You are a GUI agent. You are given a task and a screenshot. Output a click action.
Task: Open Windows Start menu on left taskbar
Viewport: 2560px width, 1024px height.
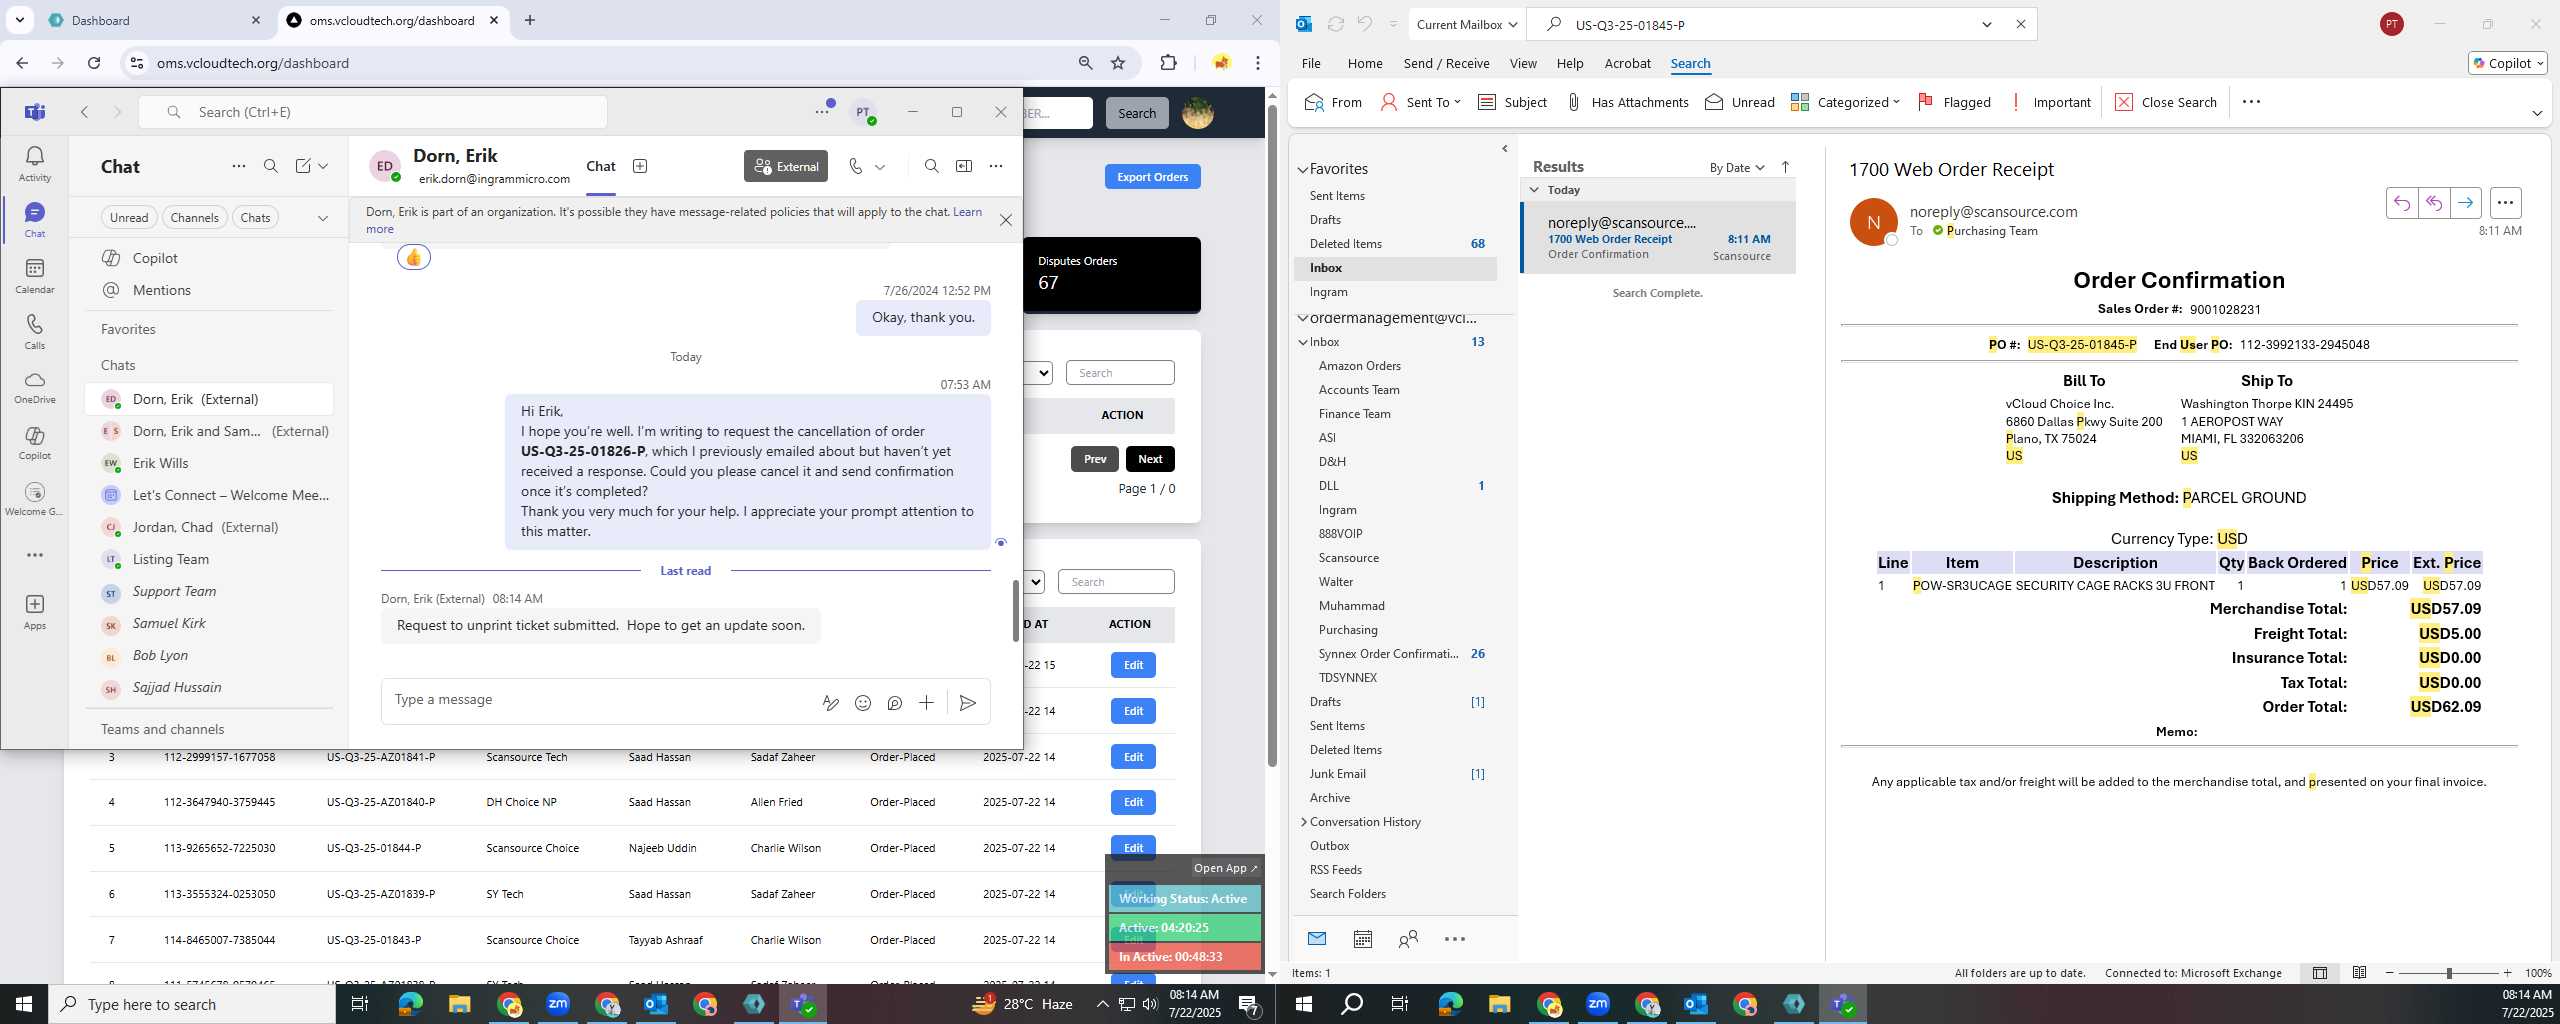click(x=24, y=1004)
